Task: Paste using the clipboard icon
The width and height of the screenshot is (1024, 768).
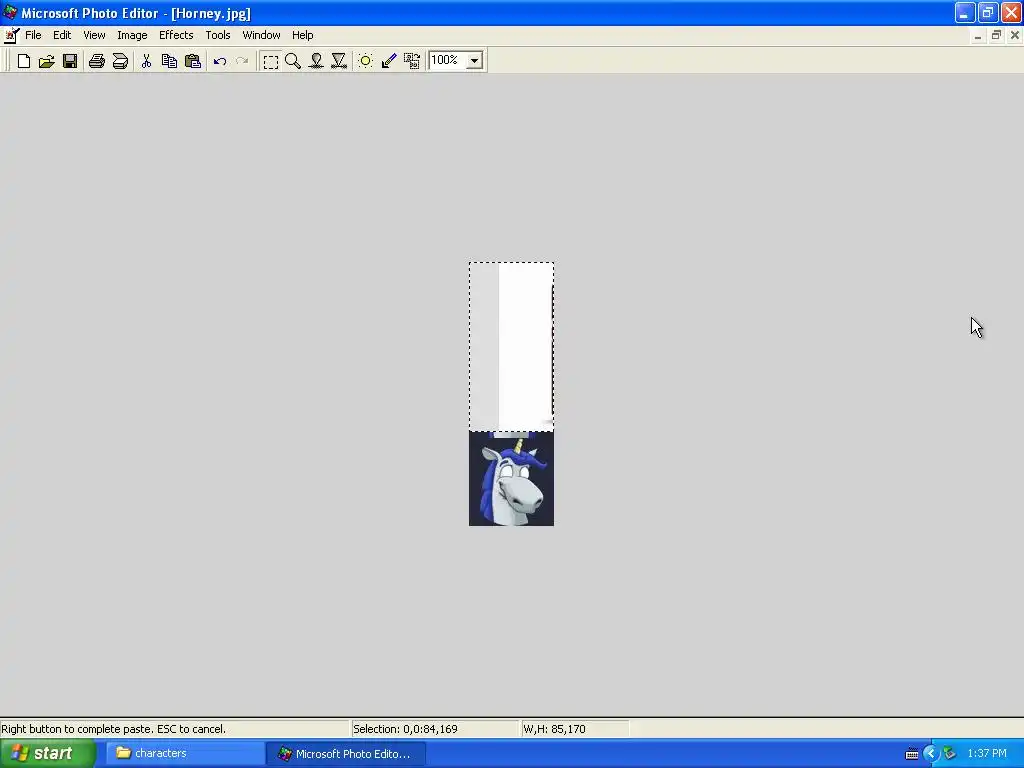Action: pos(193,61)
